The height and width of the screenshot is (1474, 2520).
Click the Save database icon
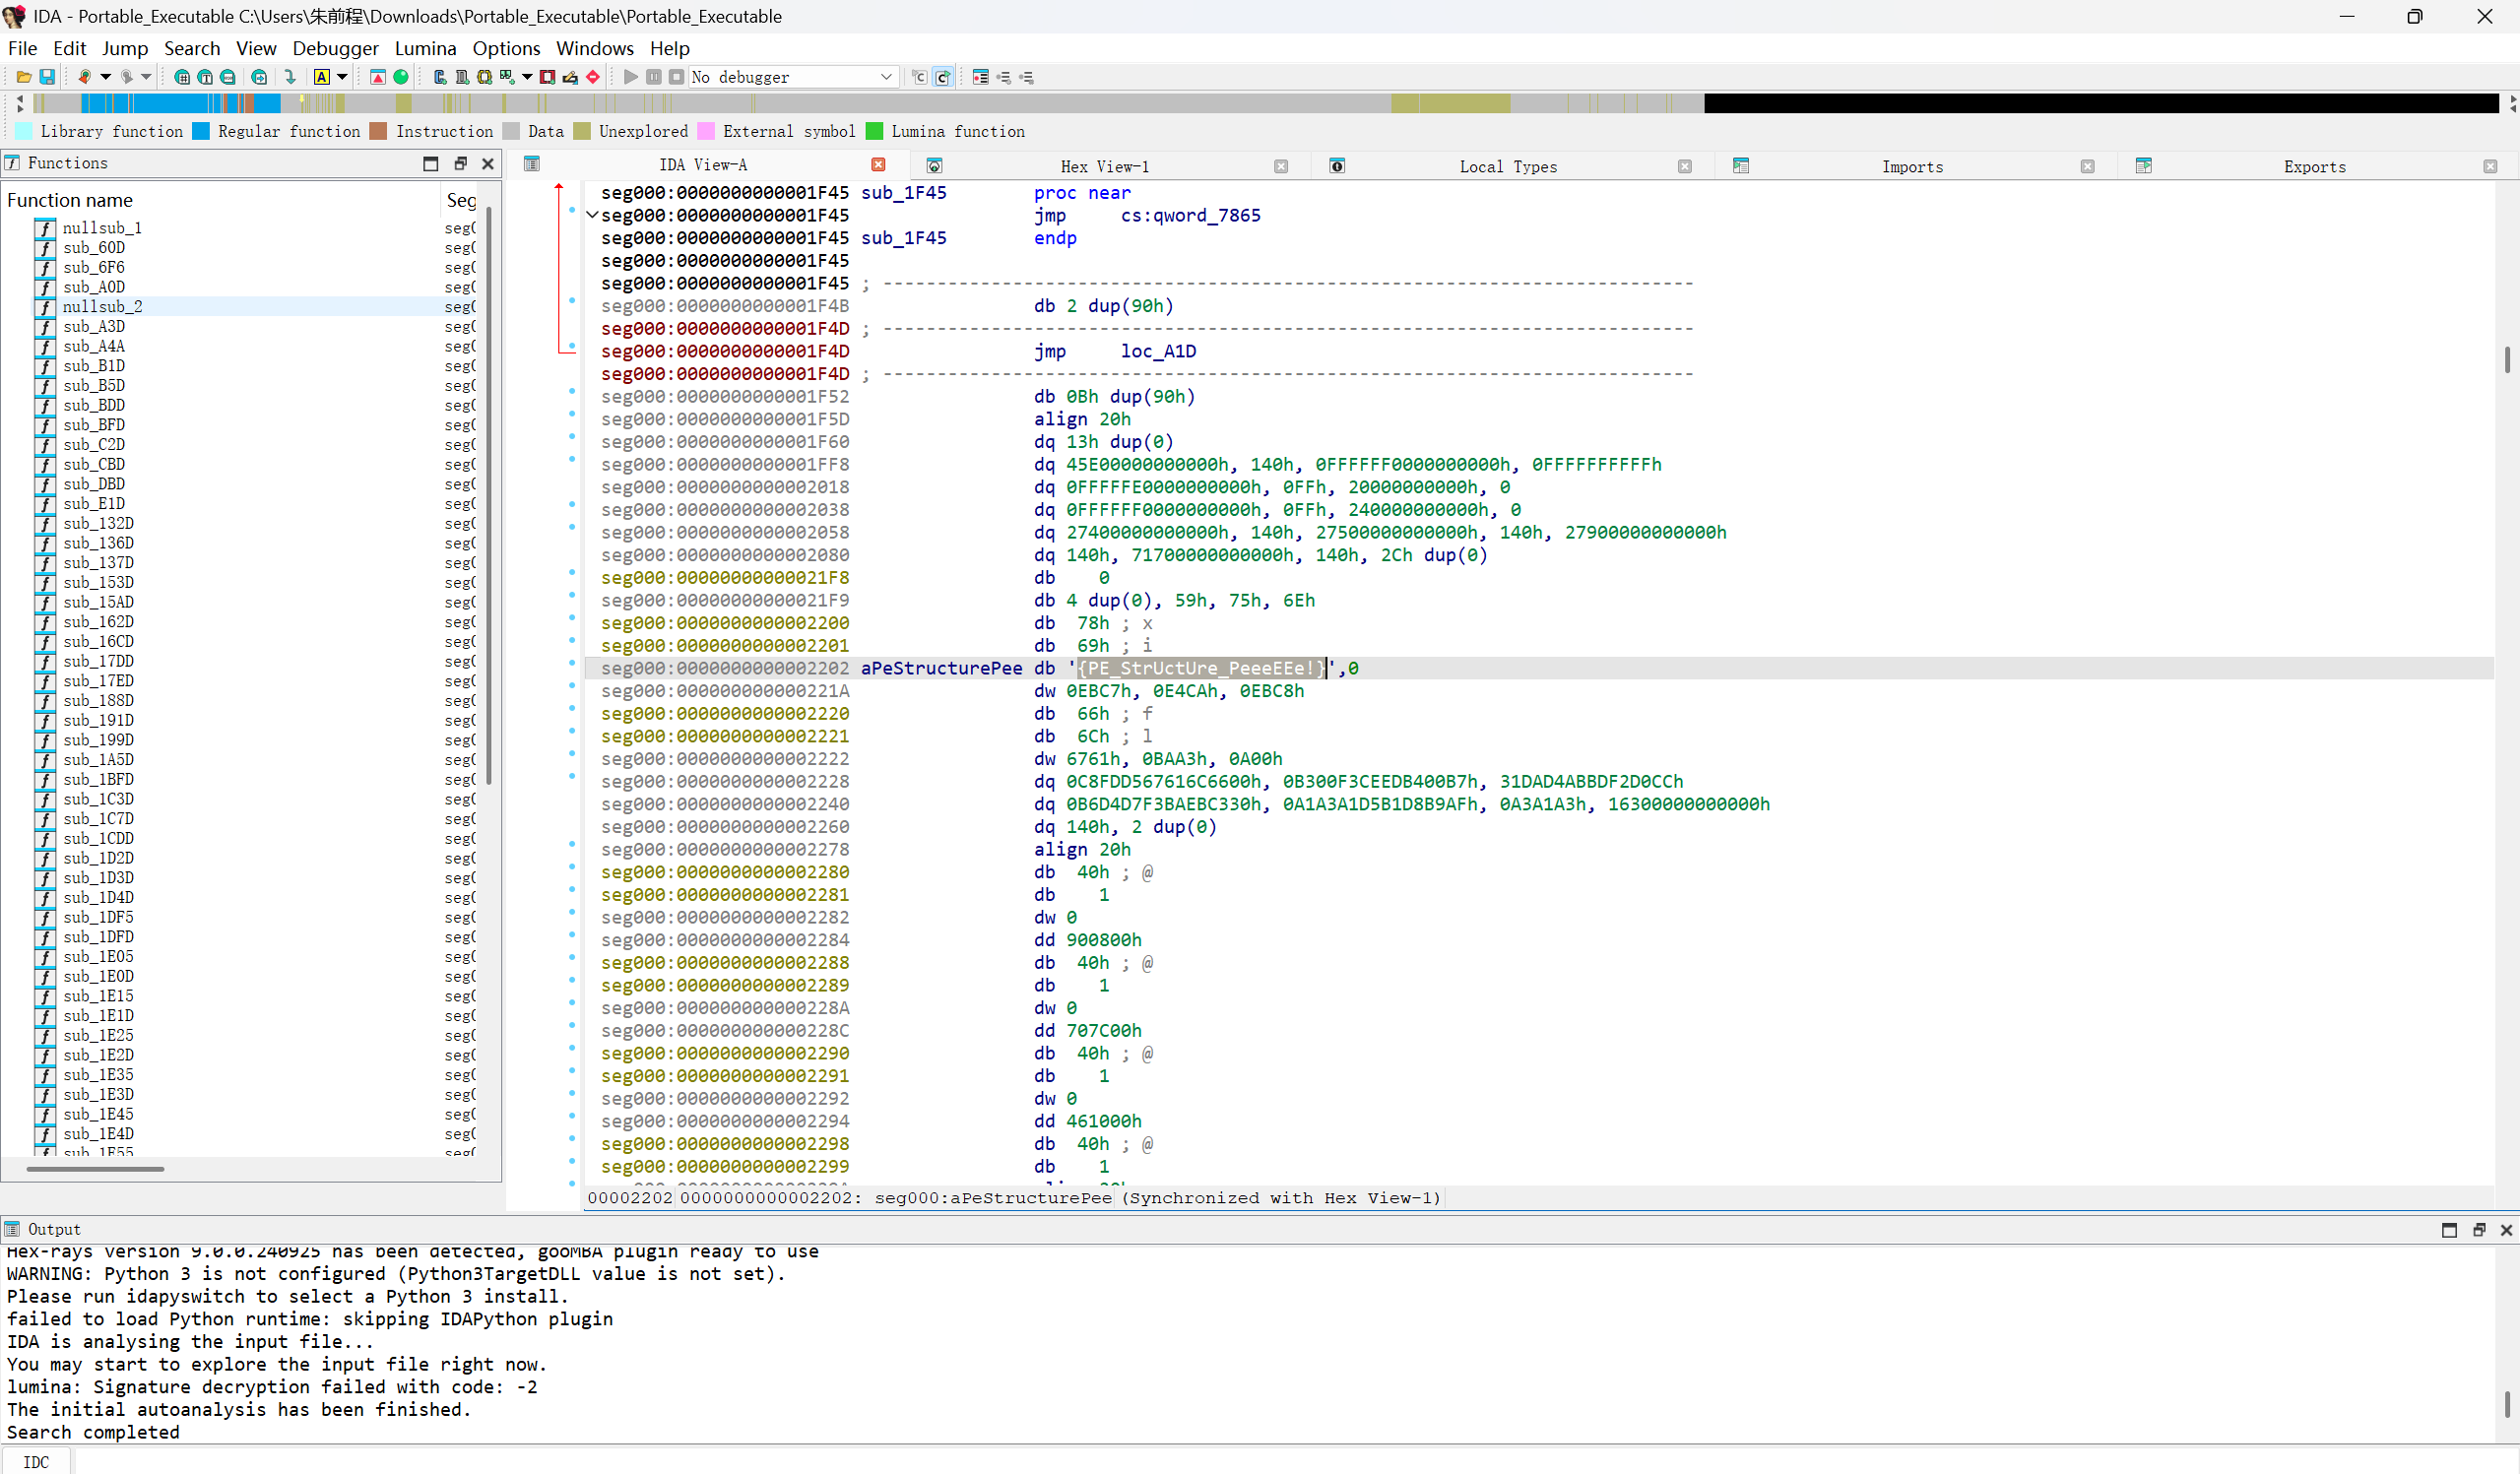(46, 77)
